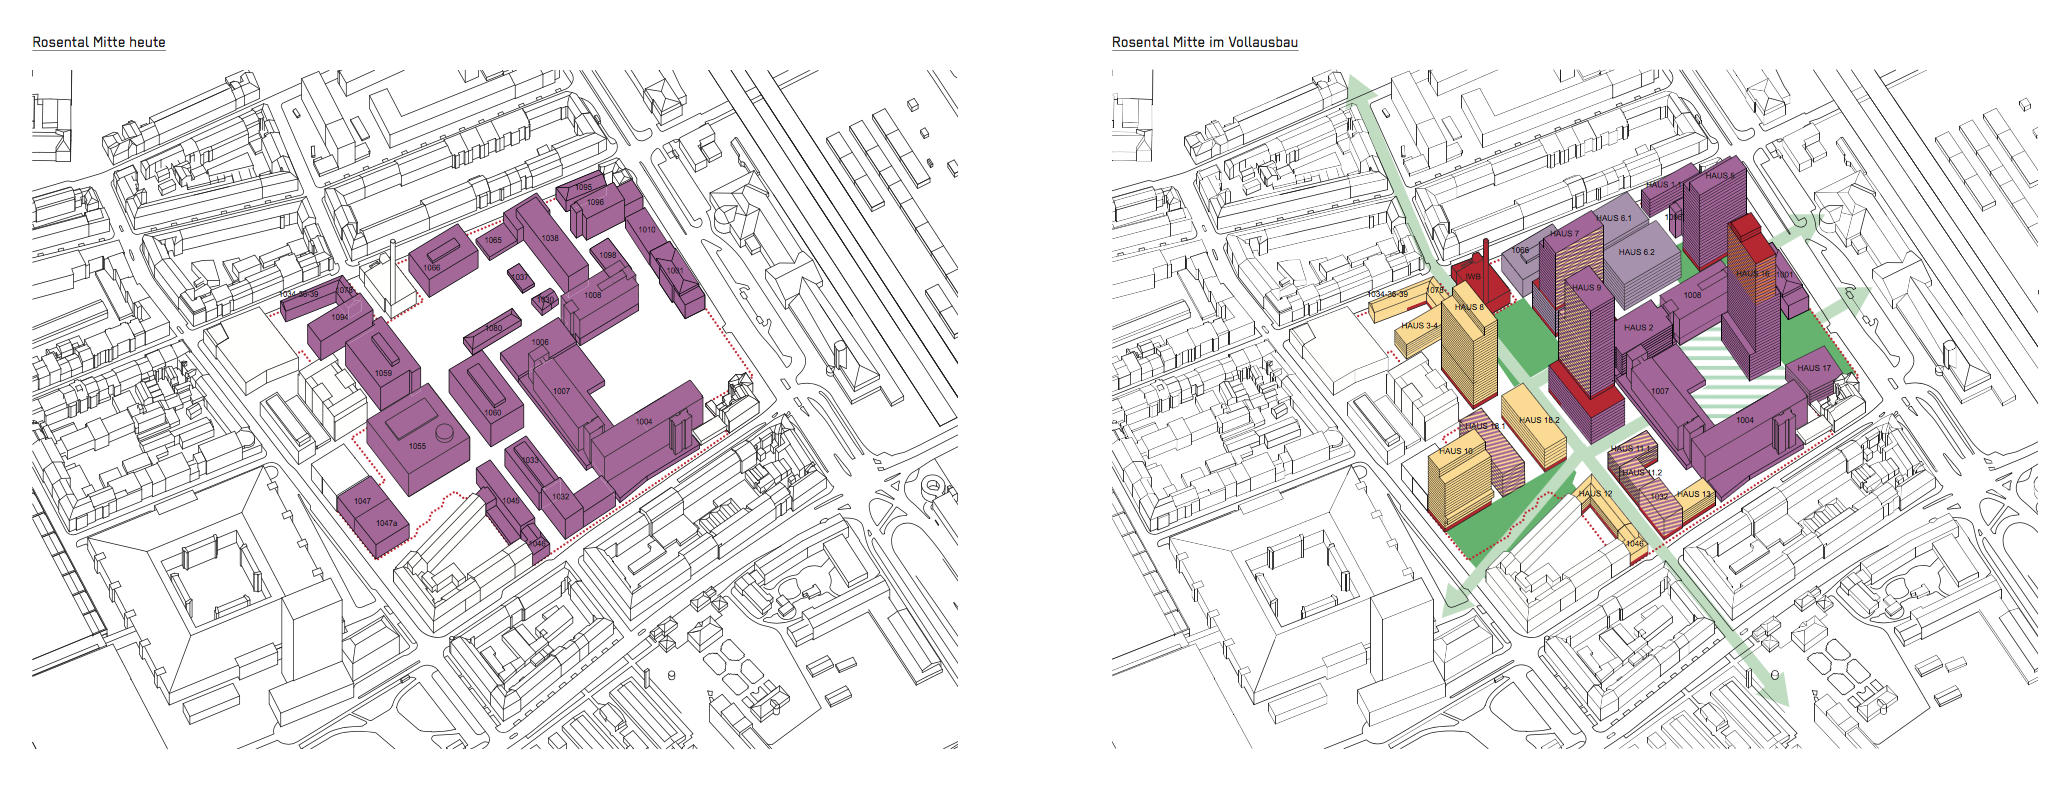Select the "HAUS 18.2" label
The image size is (2063, 810).
pos(1540,420)
